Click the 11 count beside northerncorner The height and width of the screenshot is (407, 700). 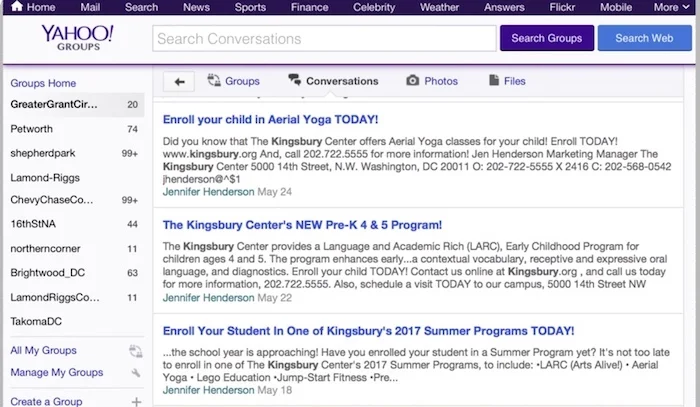[x=132, y=249]
